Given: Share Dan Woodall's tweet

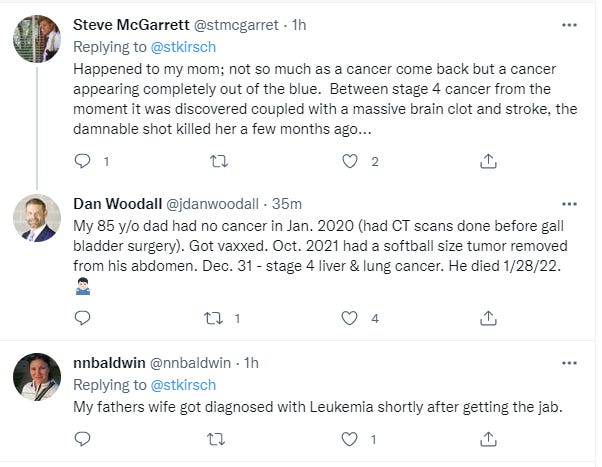Looking at the screenshot, I should pos(488,319).
